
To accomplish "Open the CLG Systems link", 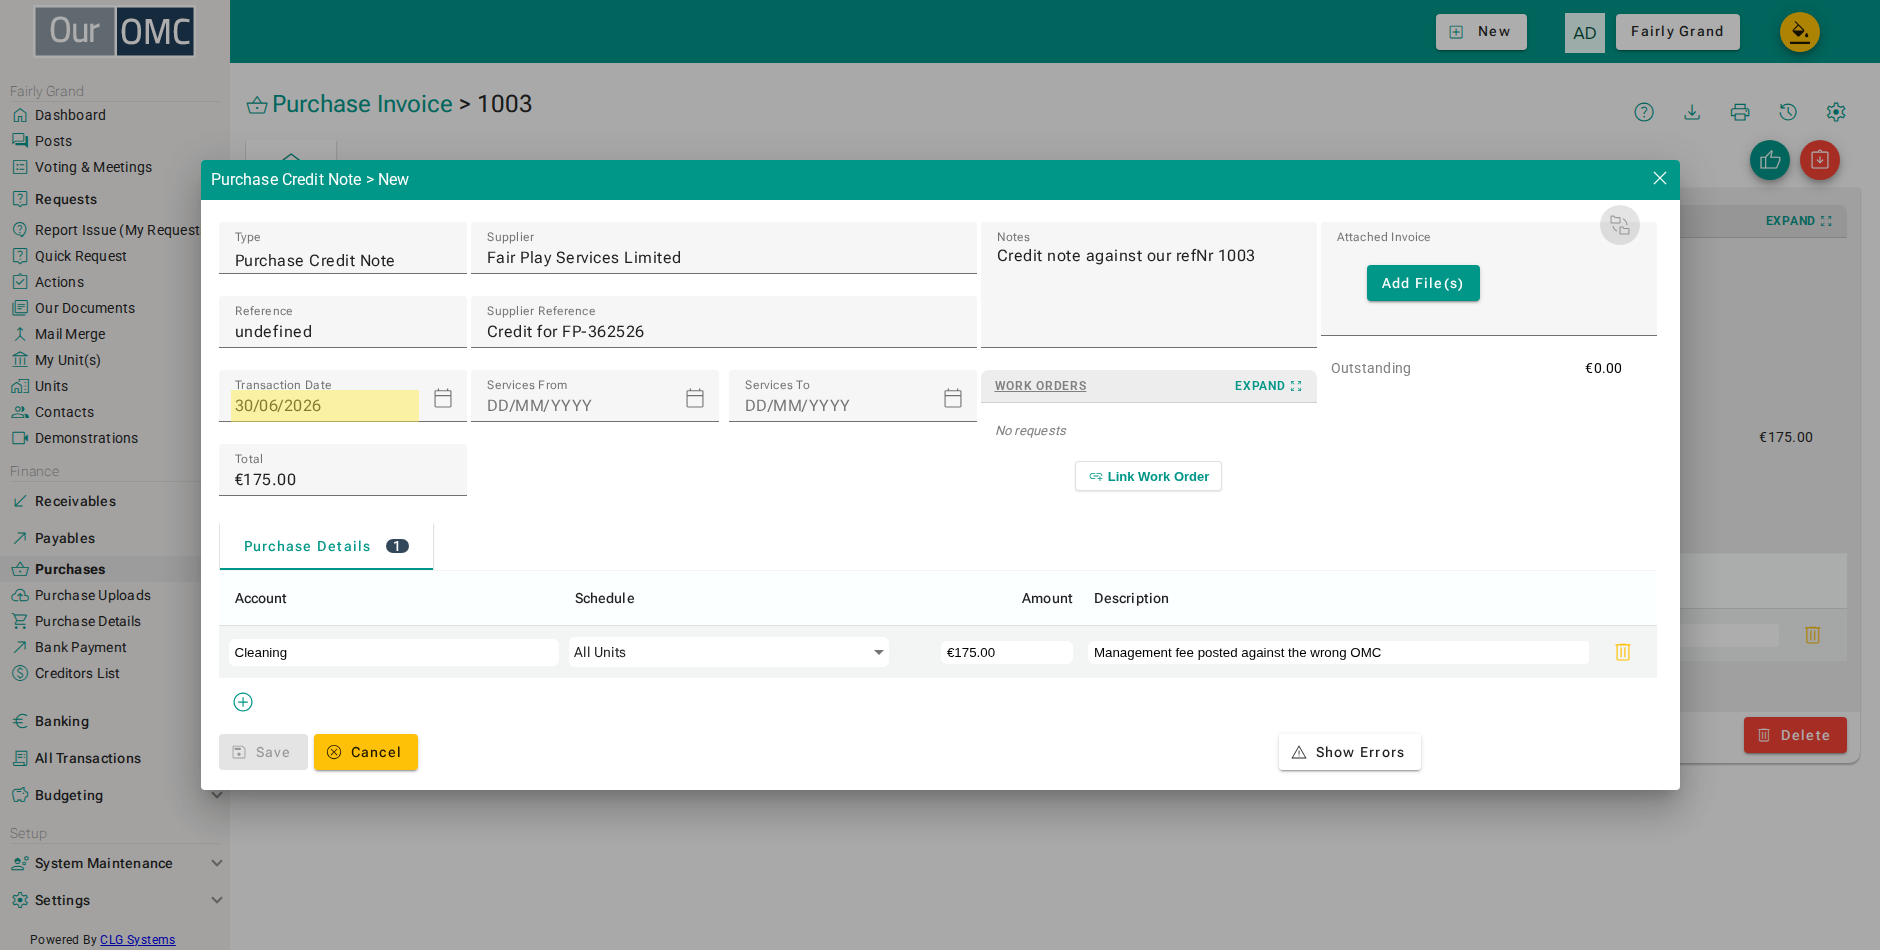I will point(137,940).
